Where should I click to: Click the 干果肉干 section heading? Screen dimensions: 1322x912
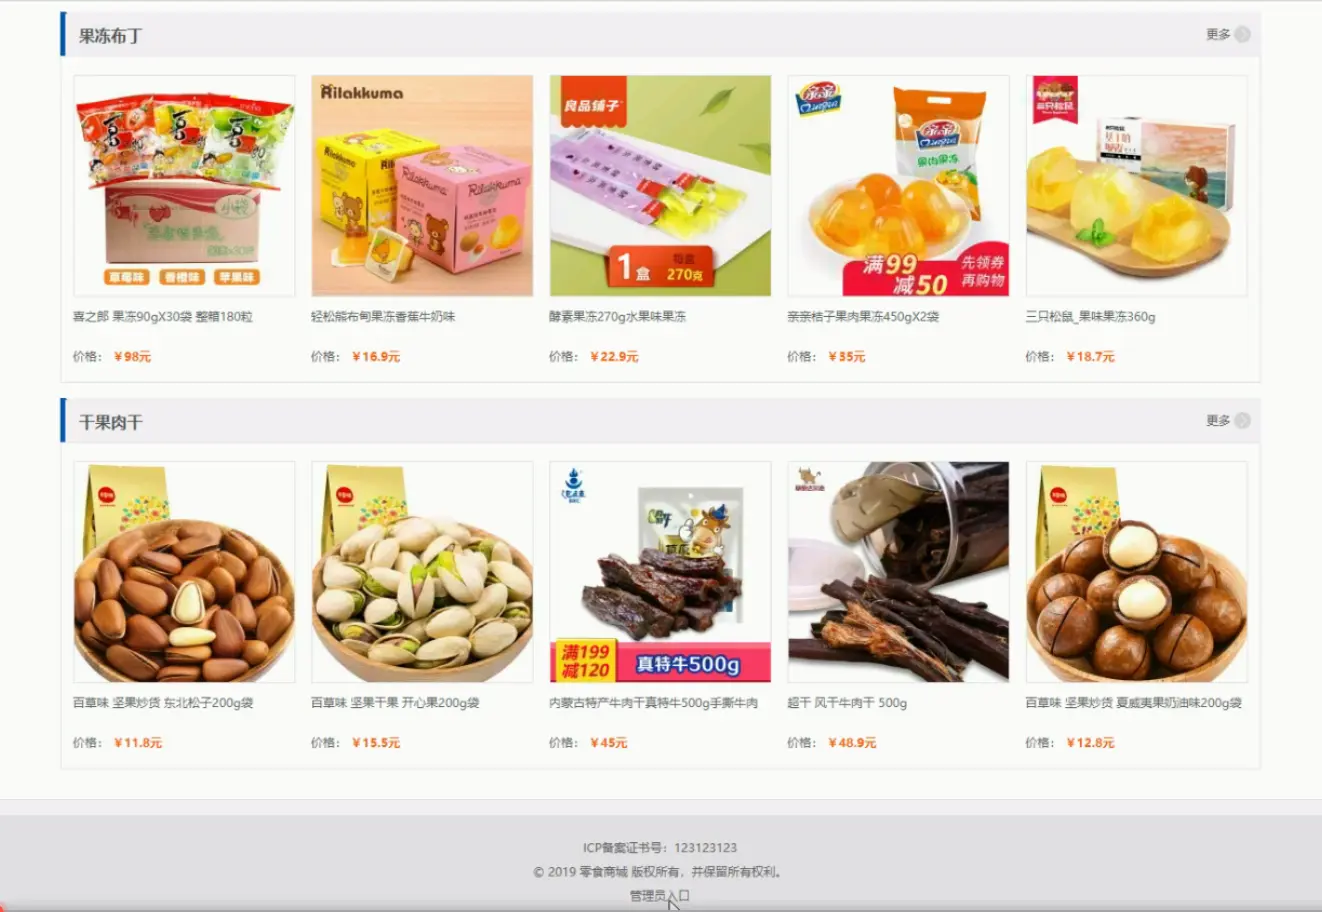[111, 422]
